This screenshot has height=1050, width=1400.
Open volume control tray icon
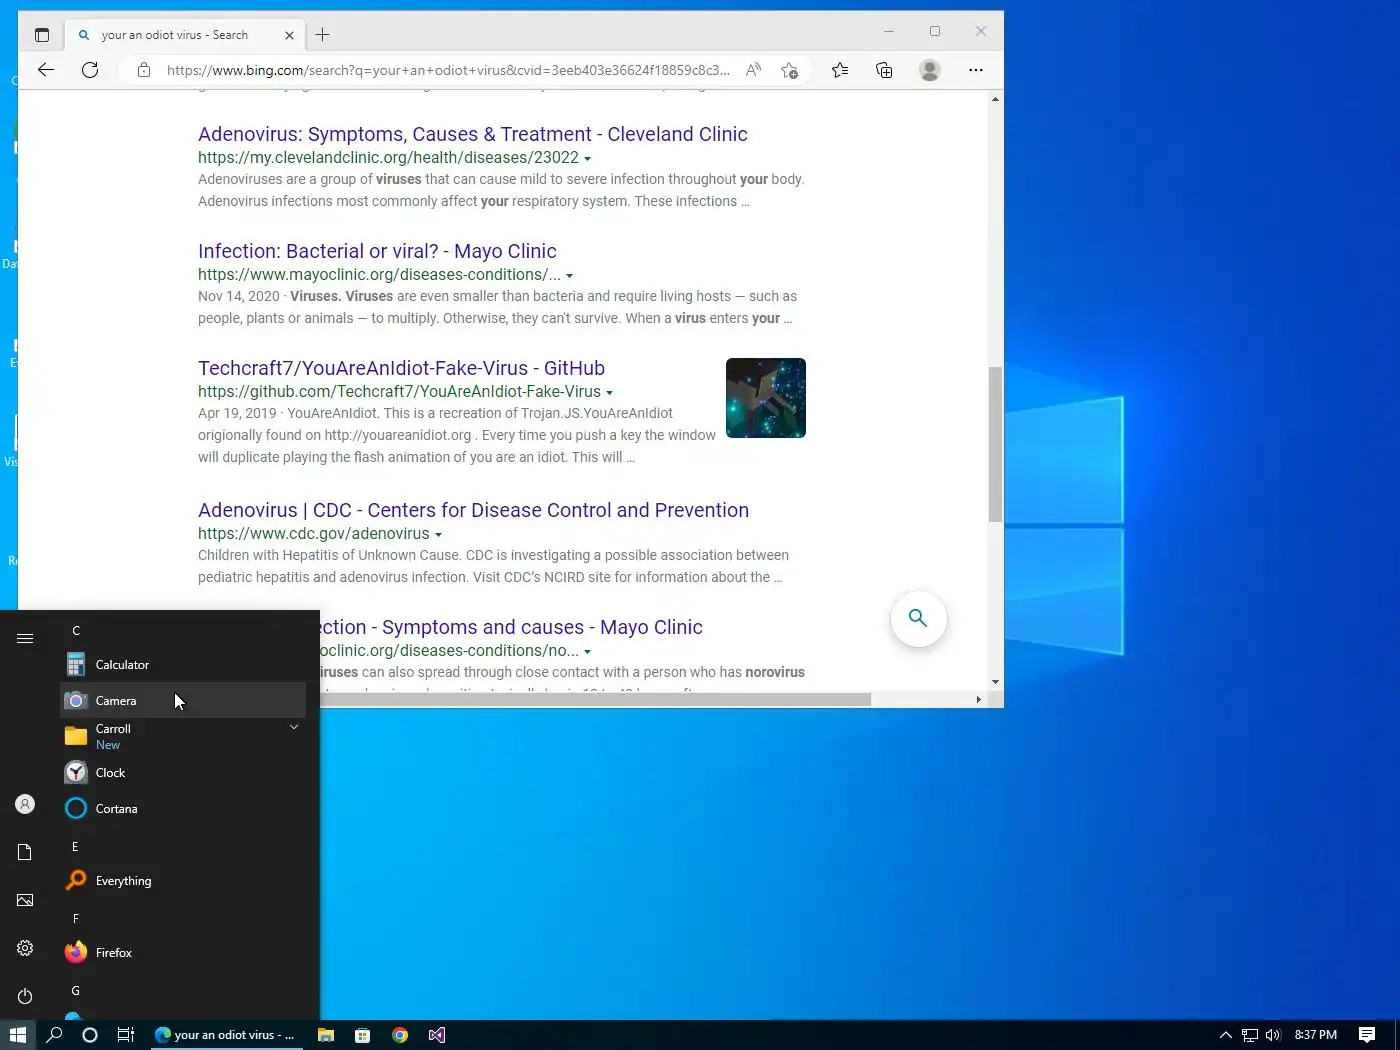(1273, 1035)
